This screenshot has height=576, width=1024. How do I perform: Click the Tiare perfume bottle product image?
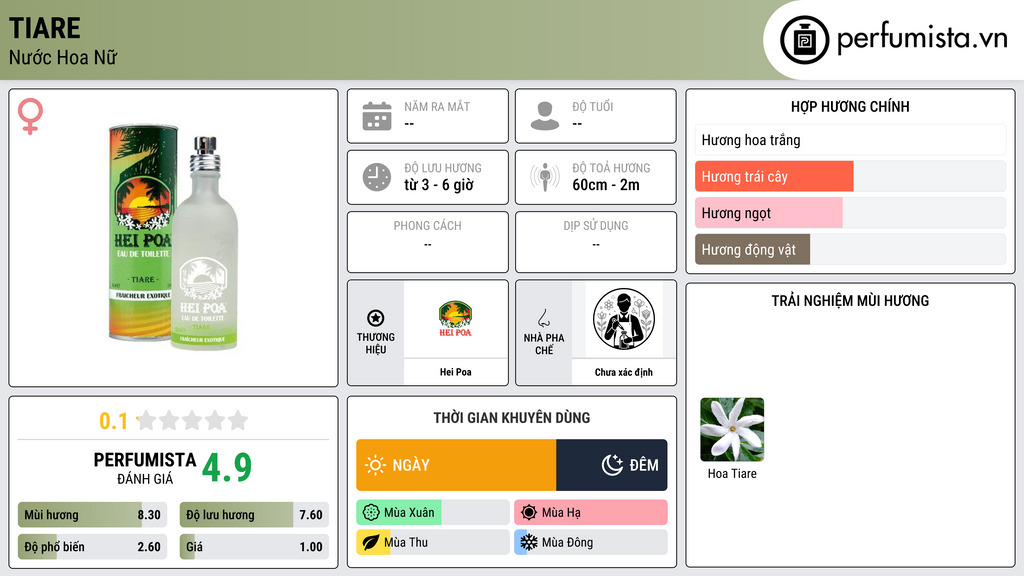point(173,237)
